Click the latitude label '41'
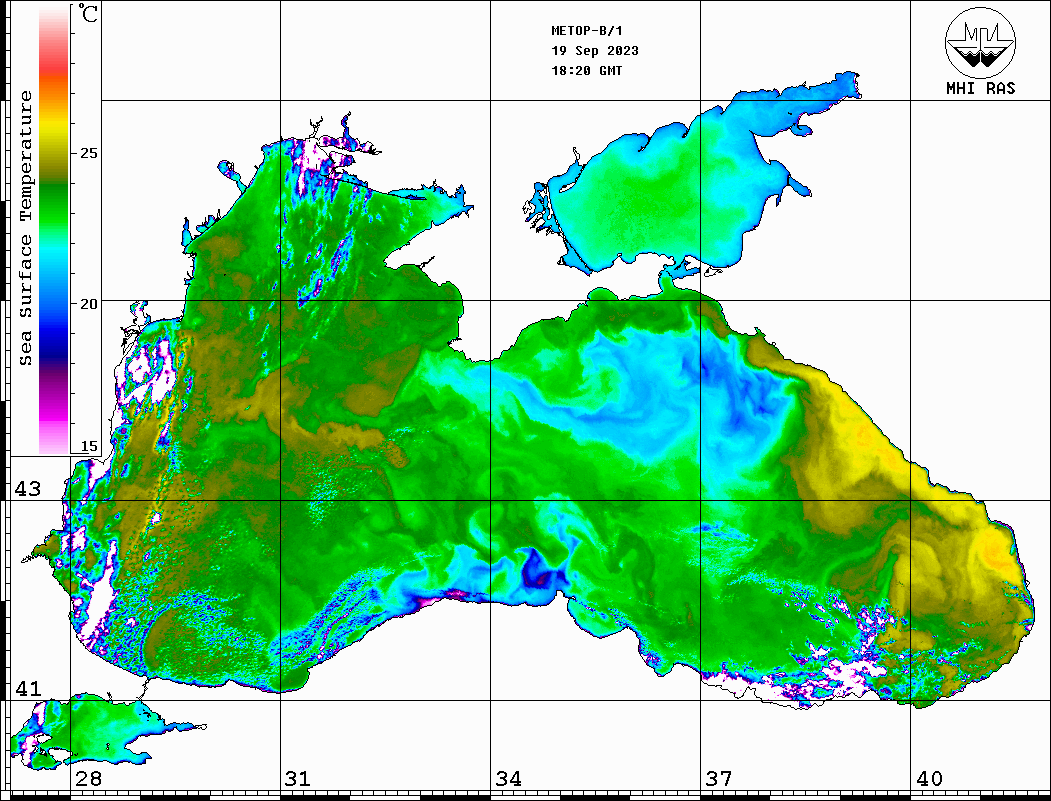 click(x=28, y=688)
